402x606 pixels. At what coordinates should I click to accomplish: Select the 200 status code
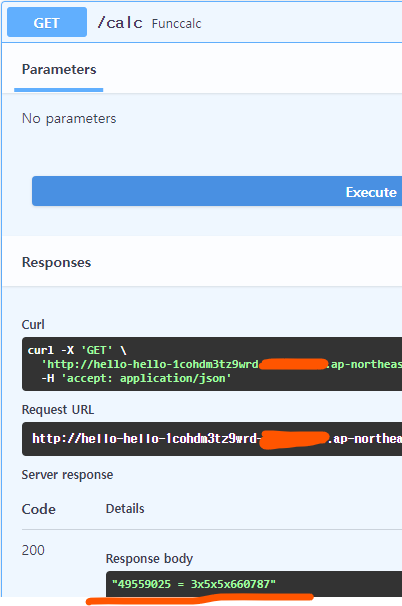(x=33, y=550)
